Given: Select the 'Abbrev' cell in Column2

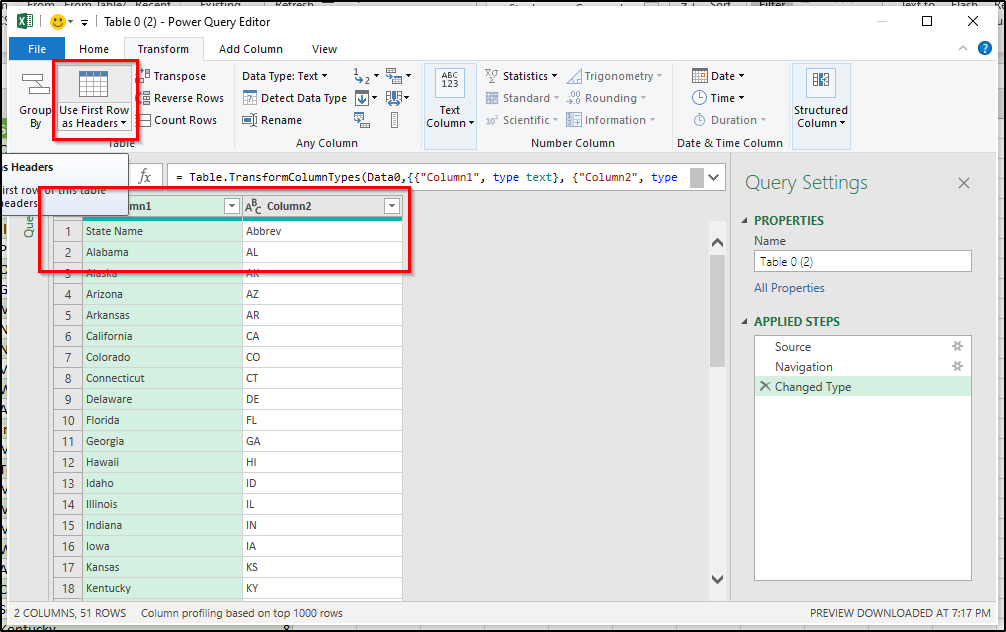Looking at the screenshot, I should [x=323, y=231].
